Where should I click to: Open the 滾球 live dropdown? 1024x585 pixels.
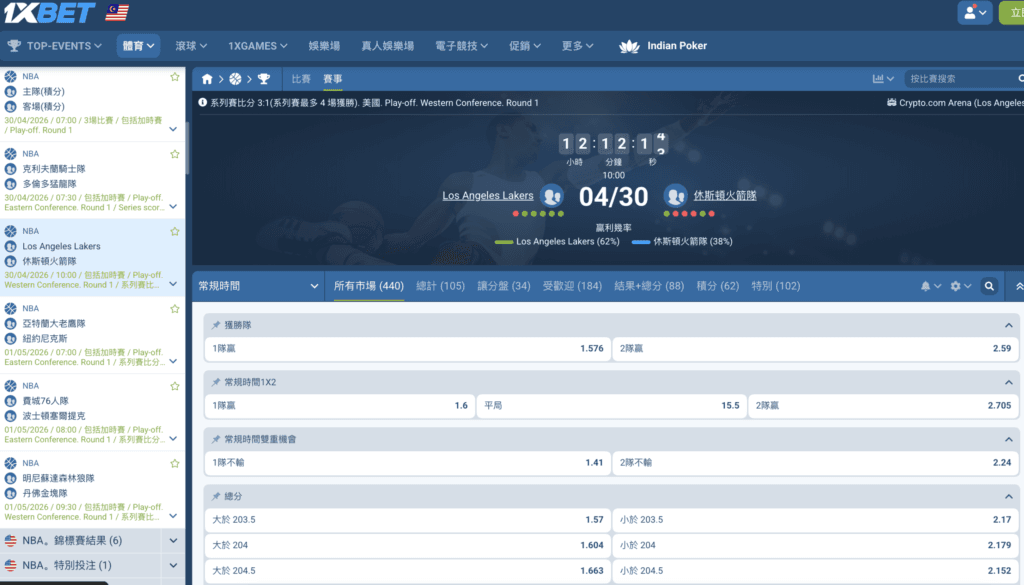(191, 46)
